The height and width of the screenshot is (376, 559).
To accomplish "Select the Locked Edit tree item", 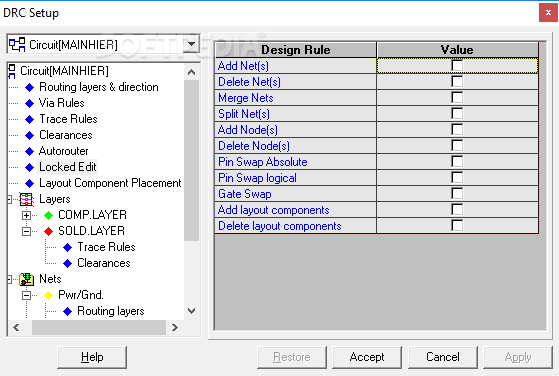I will (x=68, y=167).
